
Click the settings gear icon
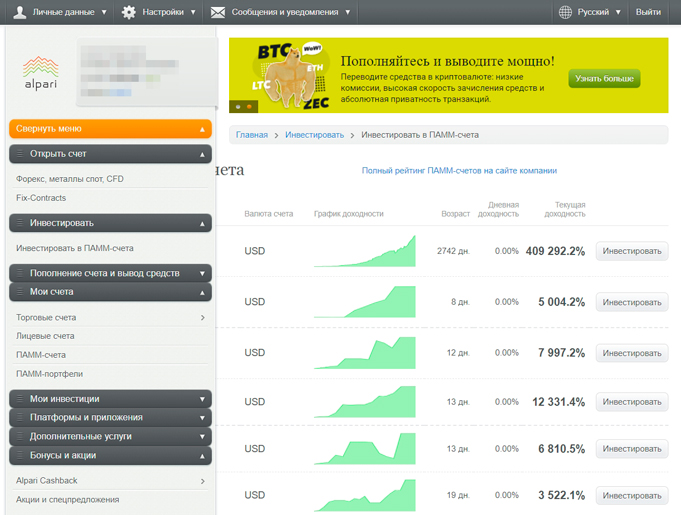click(x=128, y=12)
